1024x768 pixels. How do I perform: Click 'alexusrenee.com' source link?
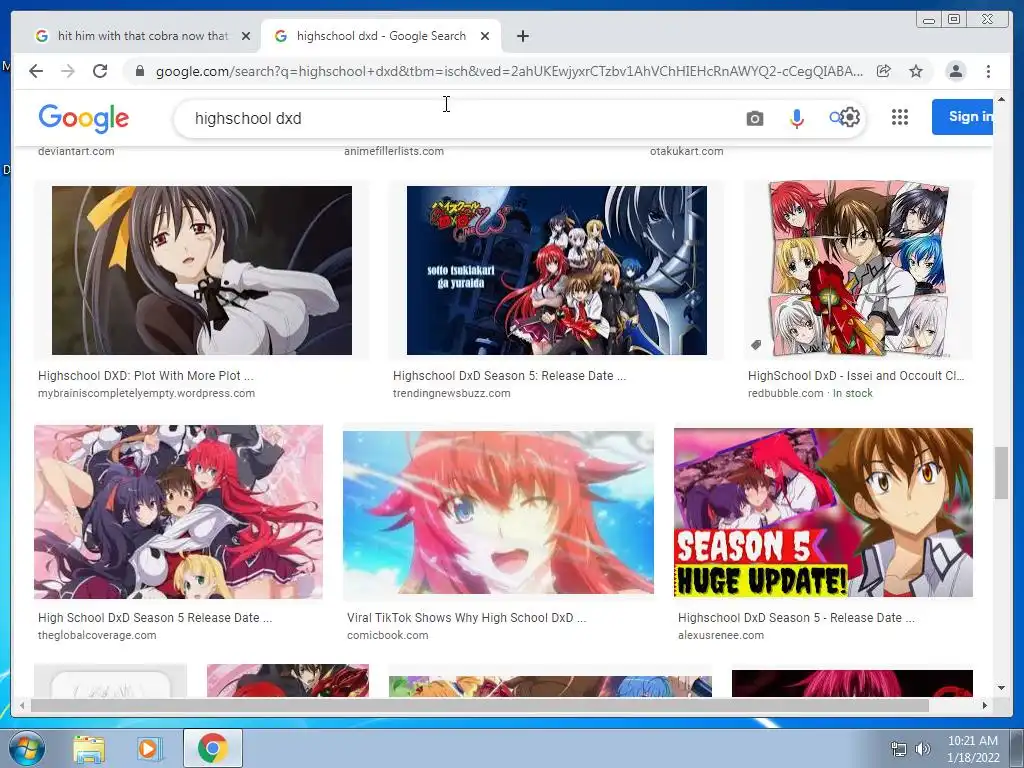tap(720, 635)
